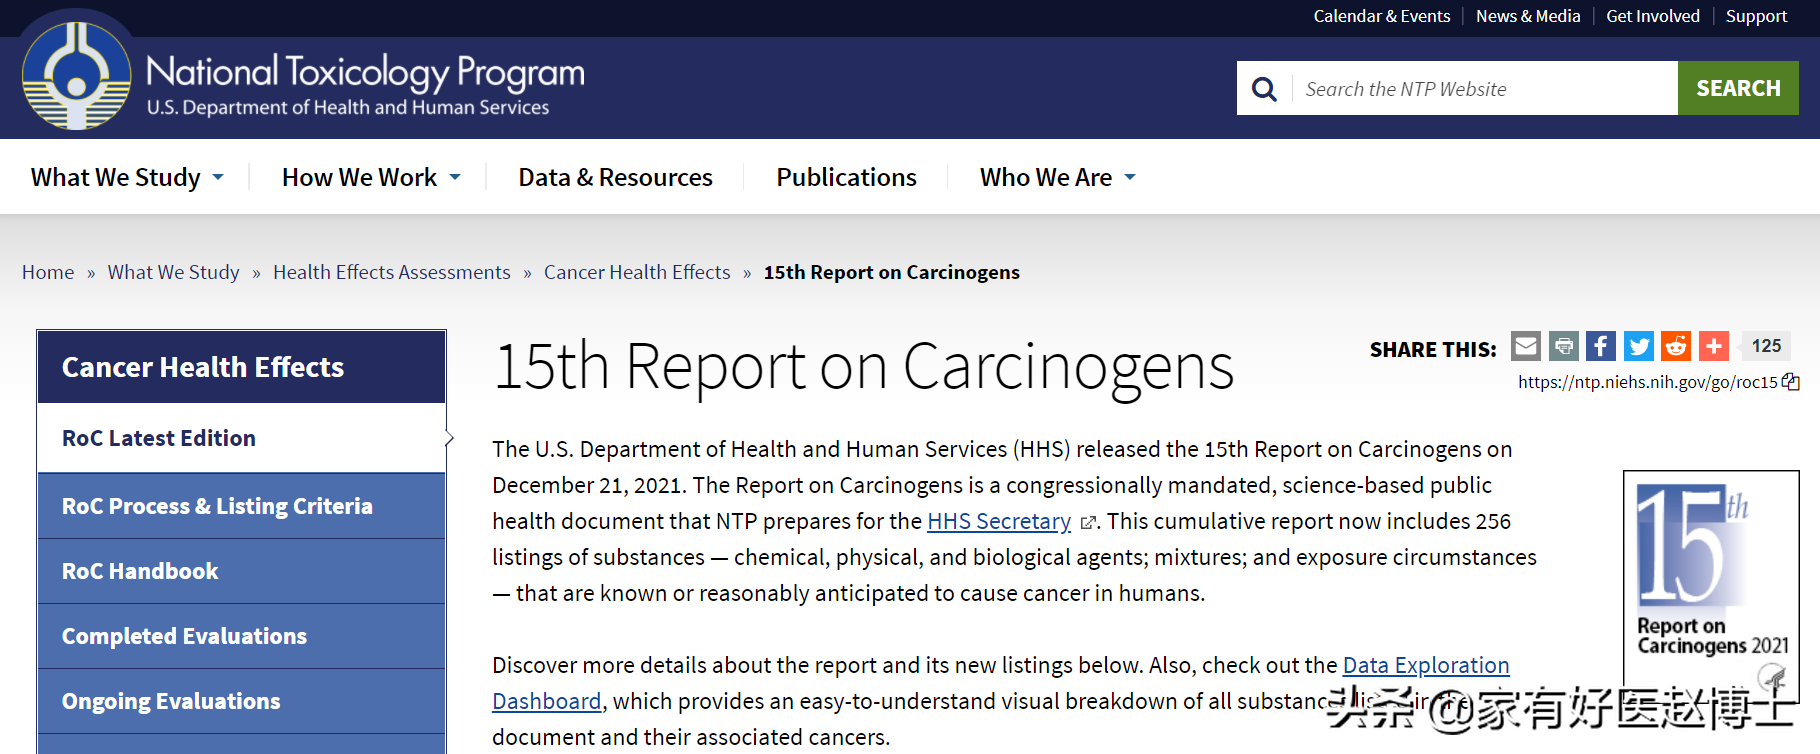The image size is (1820, 754).
Task: Click the share count 125
Action: (x=1766, y=346)
